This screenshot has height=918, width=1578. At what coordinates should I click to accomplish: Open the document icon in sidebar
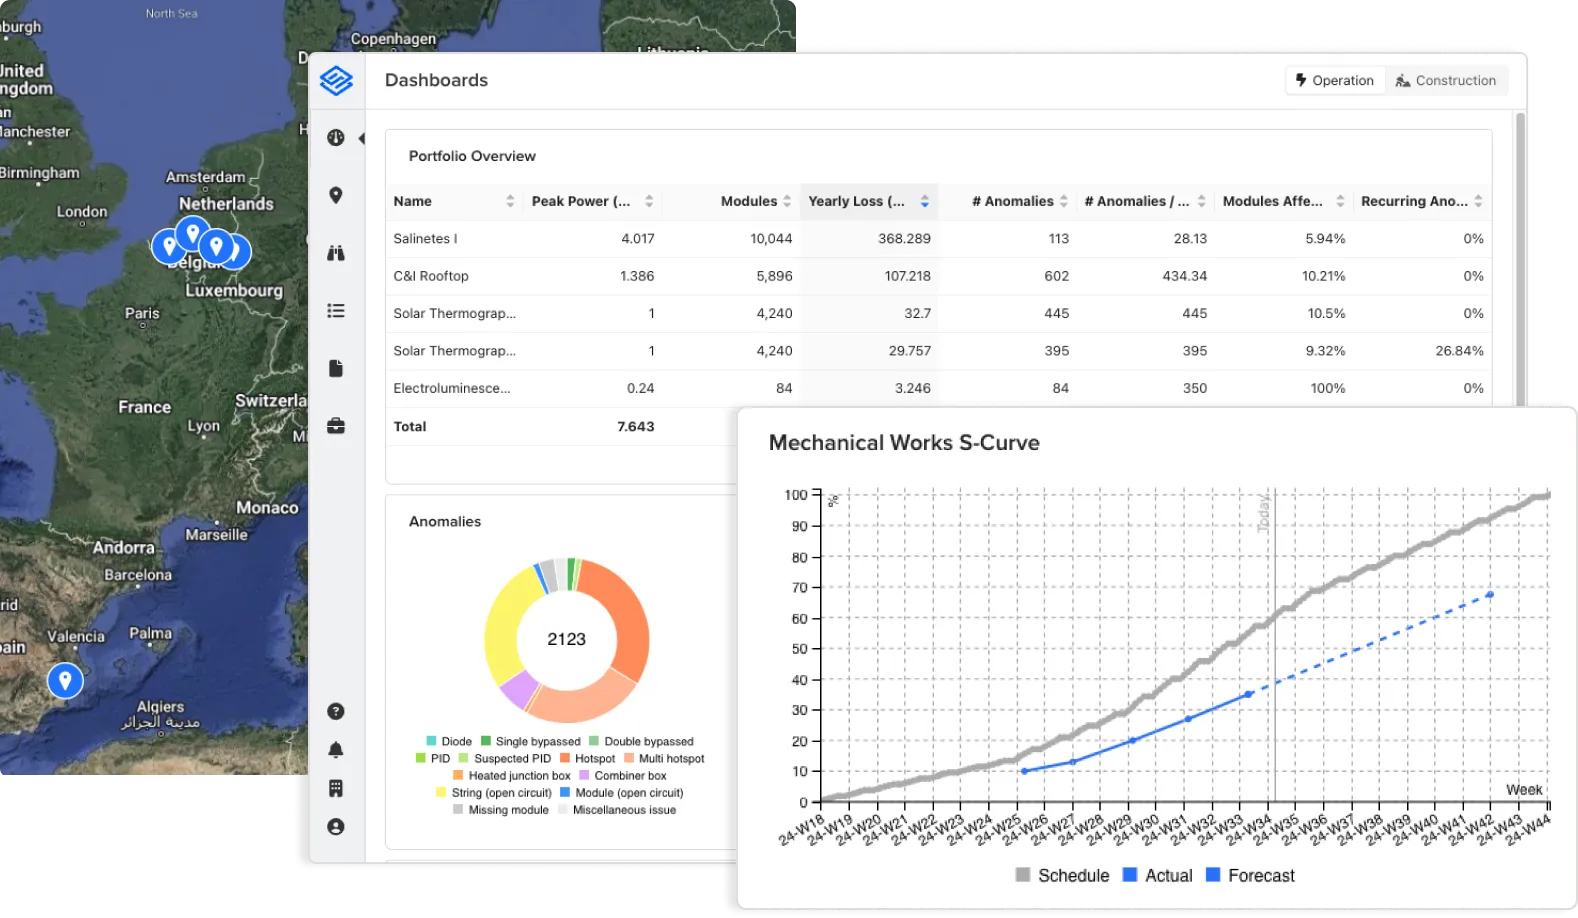336,368
